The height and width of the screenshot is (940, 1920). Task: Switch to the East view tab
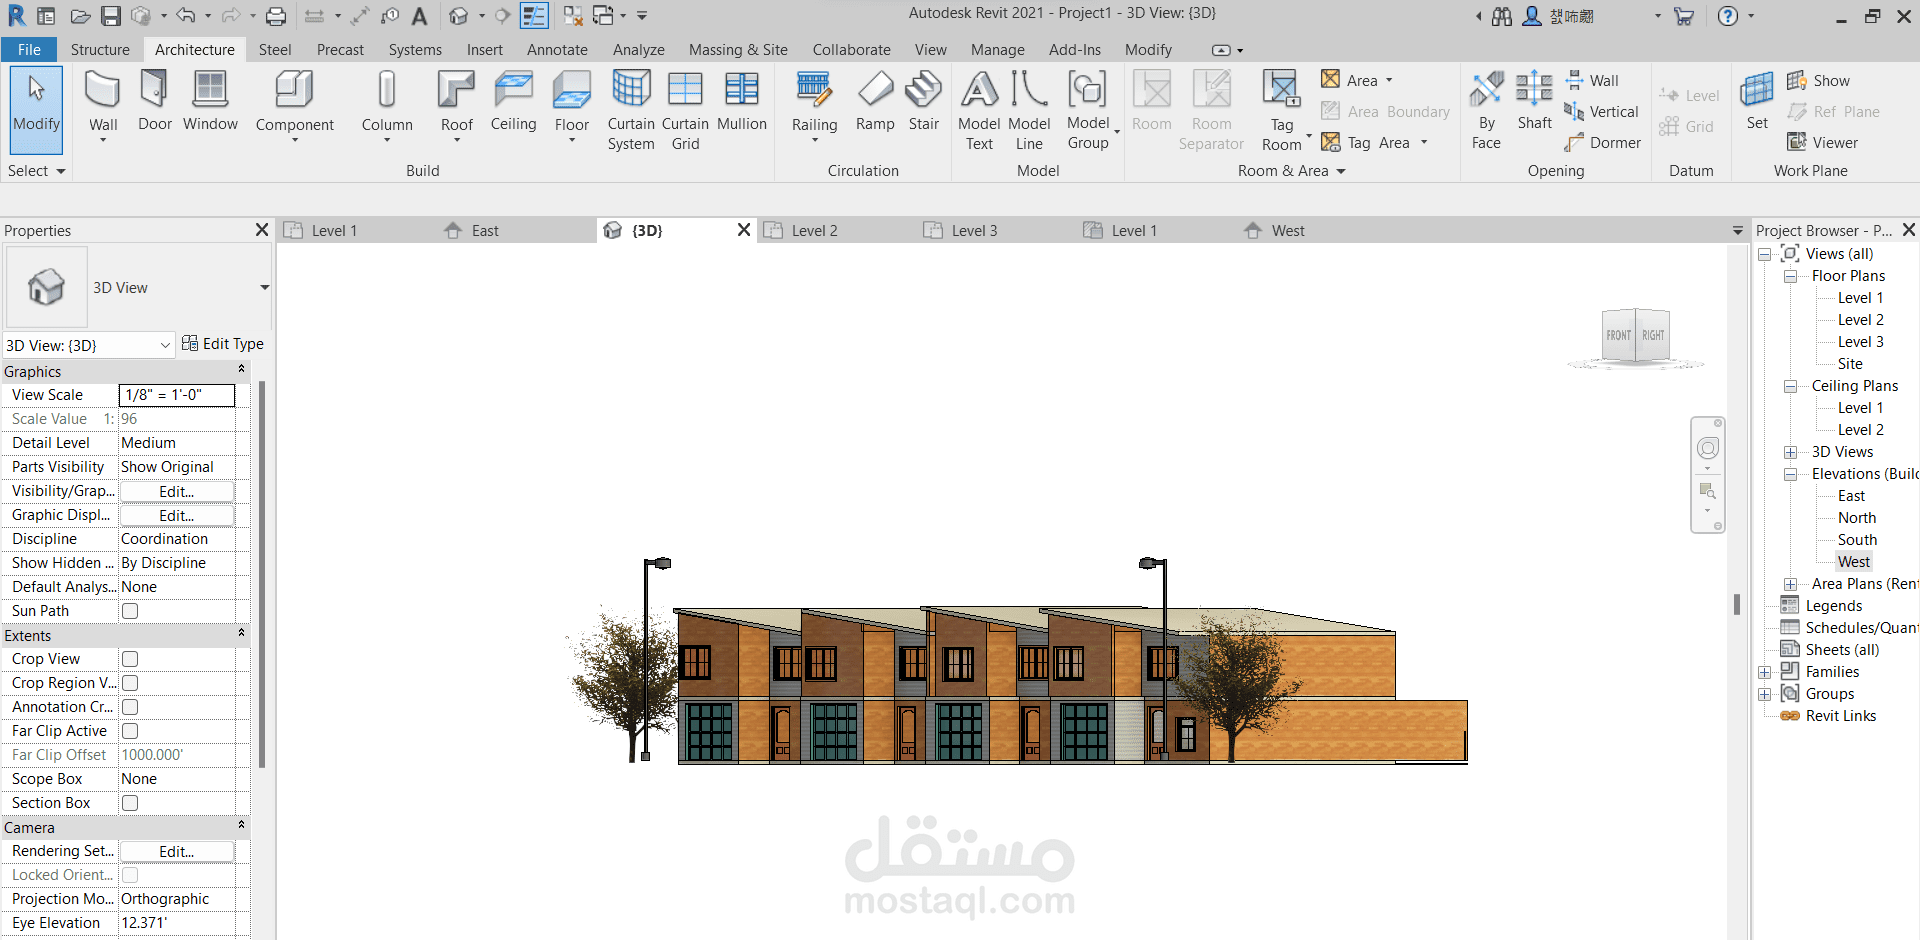pos(485,231)
